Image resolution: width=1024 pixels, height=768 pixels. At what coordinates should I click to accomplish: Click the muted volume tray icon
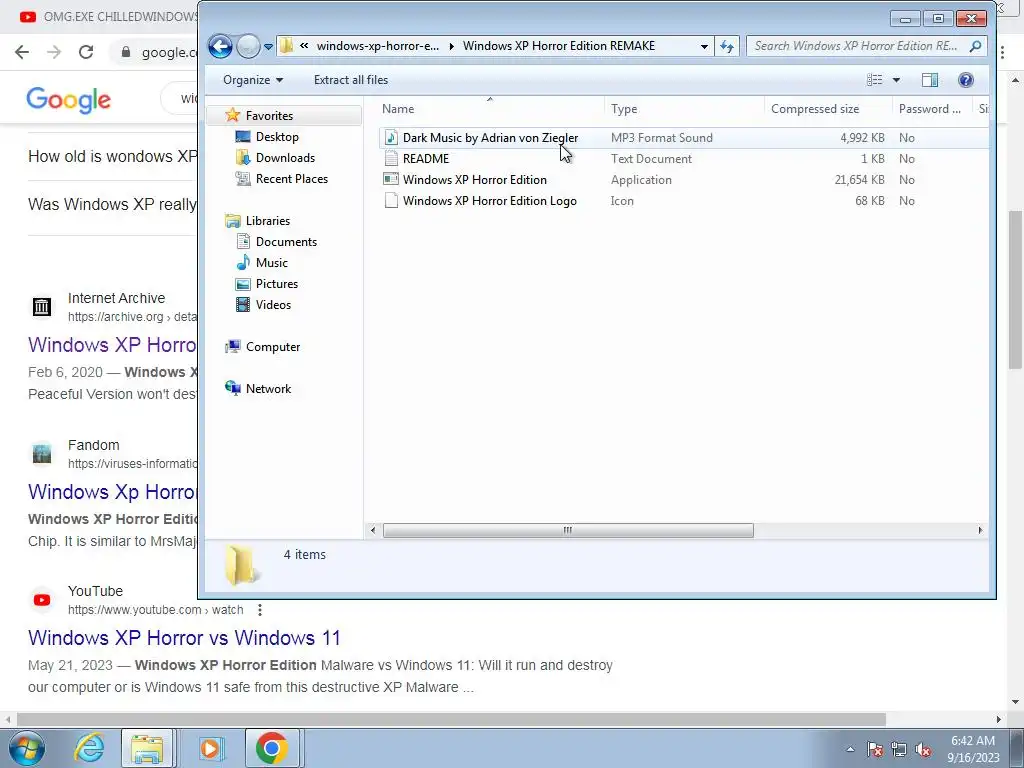[923, 750]
